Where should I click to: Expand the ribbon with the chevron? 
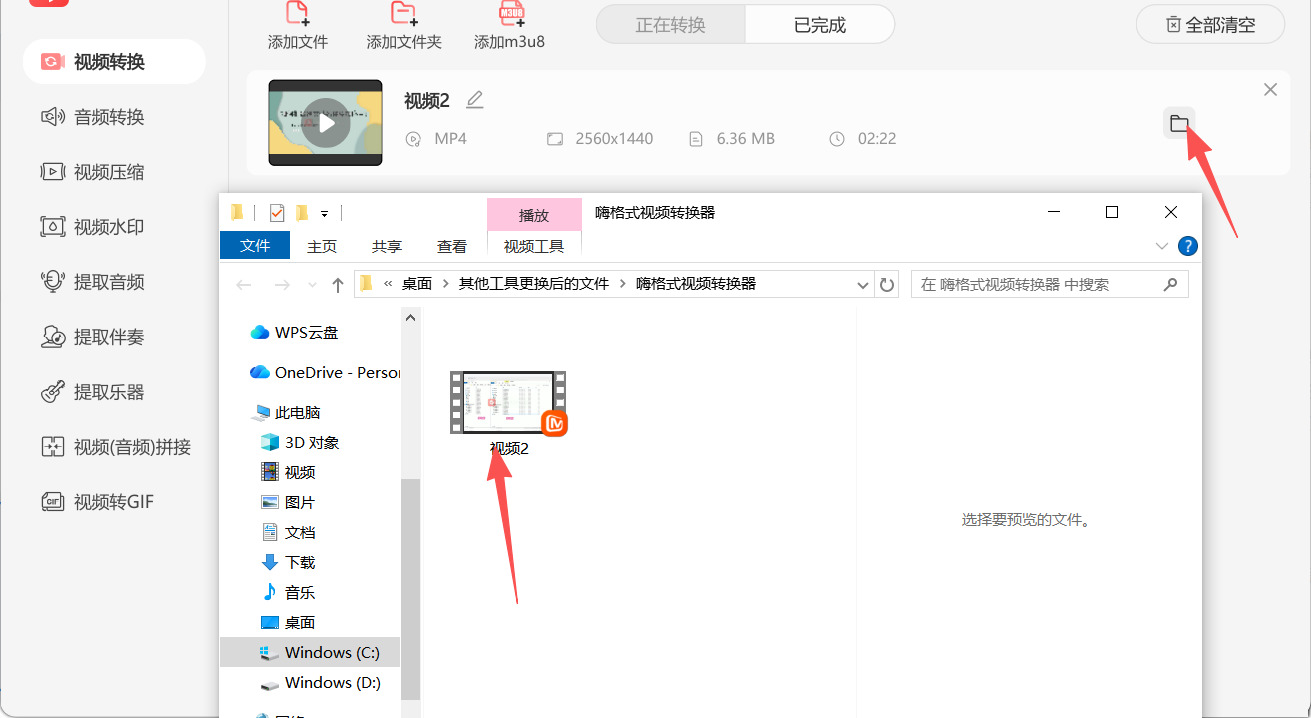pos(1161,246)
